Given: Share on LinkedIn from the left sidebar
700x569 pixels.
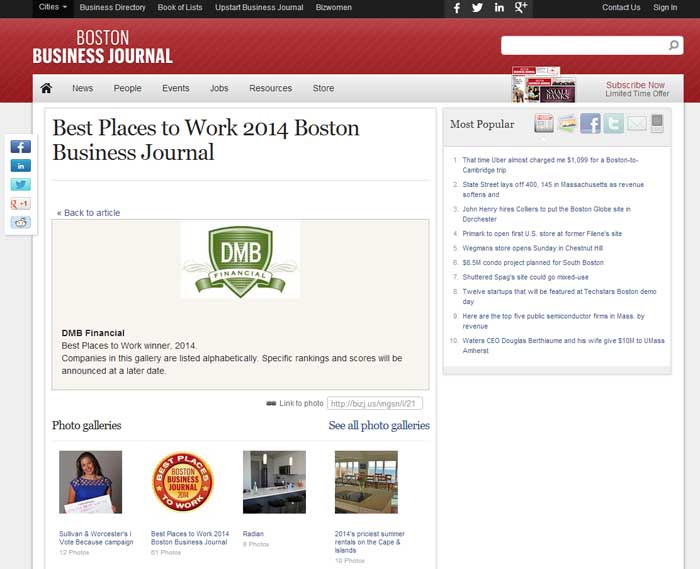Looking at the screenshot, I should click(21, 166).
